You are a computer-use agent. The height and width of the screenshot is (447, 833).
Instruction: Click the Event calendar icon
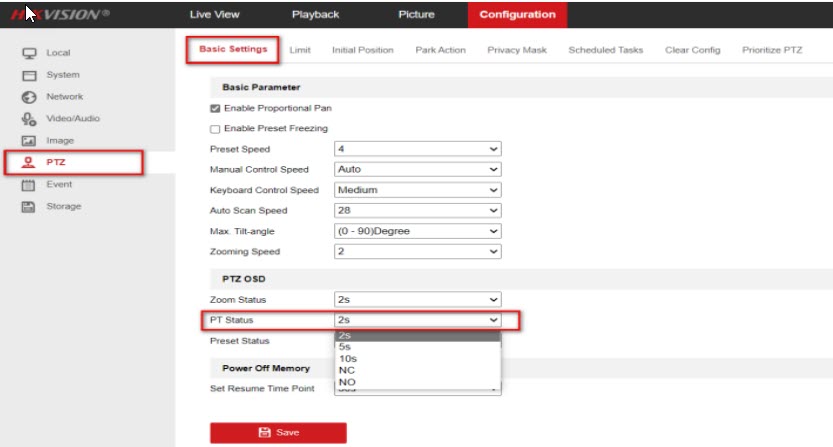tap(29, 185)
